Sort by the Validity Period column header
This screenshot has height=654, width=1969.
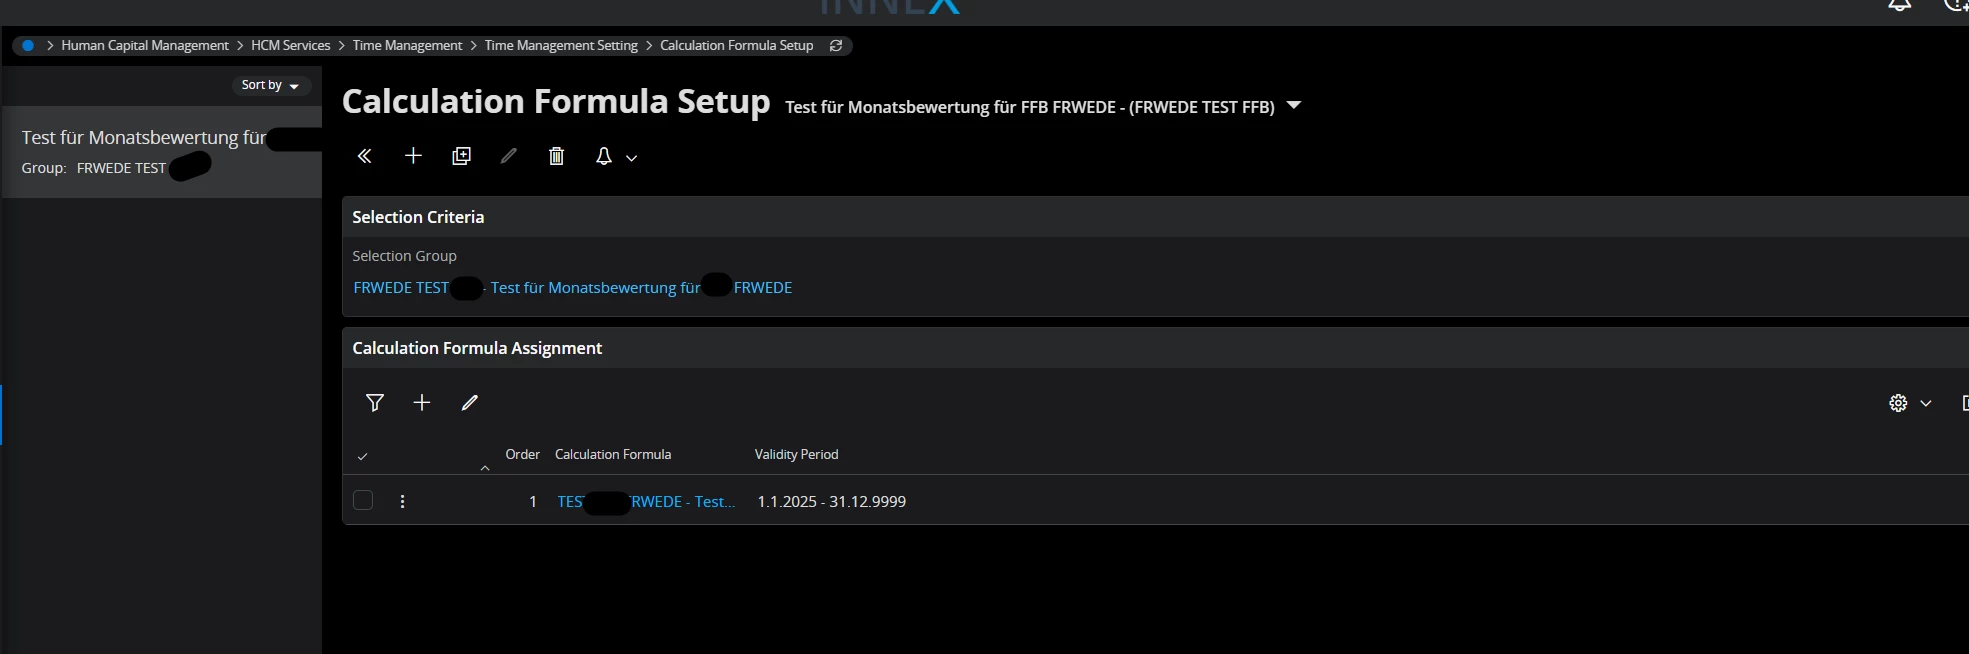(x=797, y=455)
